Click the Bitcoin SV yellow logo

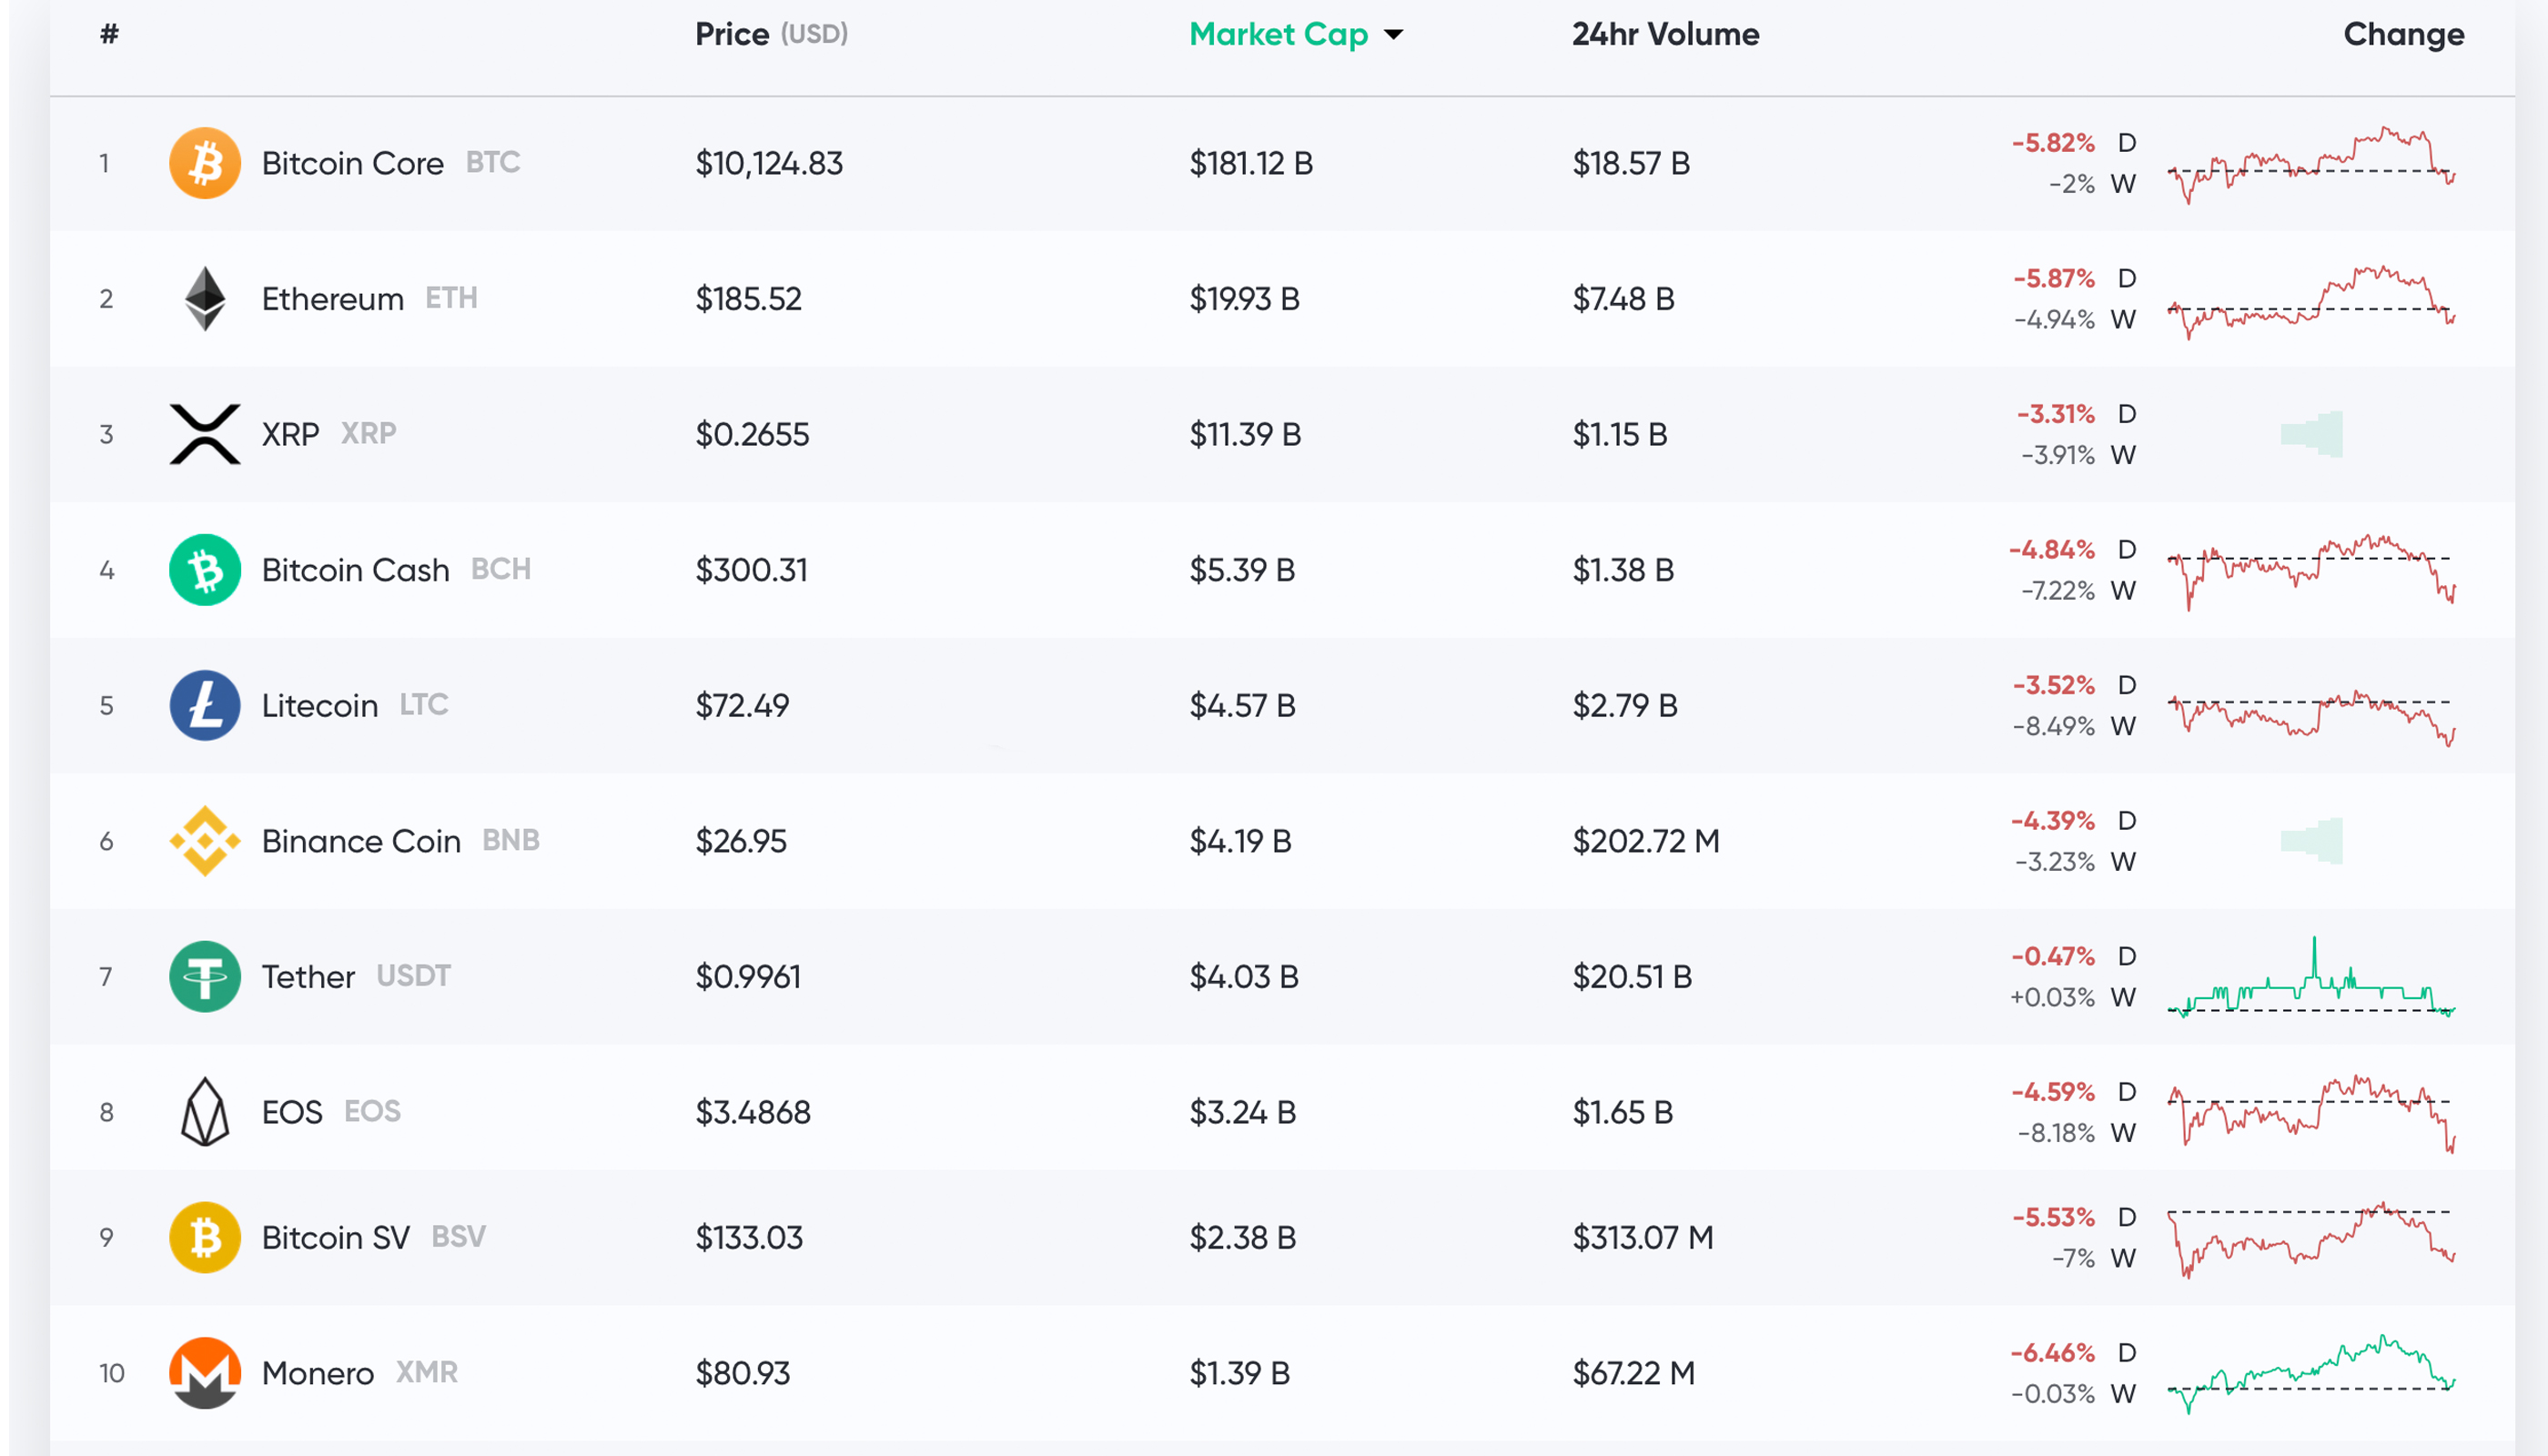tap(205, 1237)
